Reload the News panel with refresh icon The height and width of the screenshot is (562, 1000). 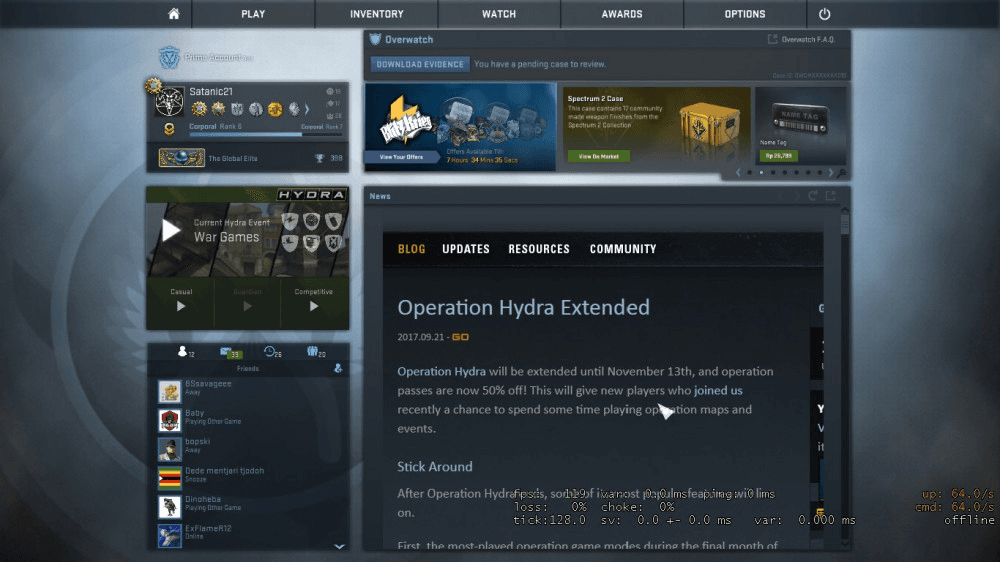tap(812, 196)
